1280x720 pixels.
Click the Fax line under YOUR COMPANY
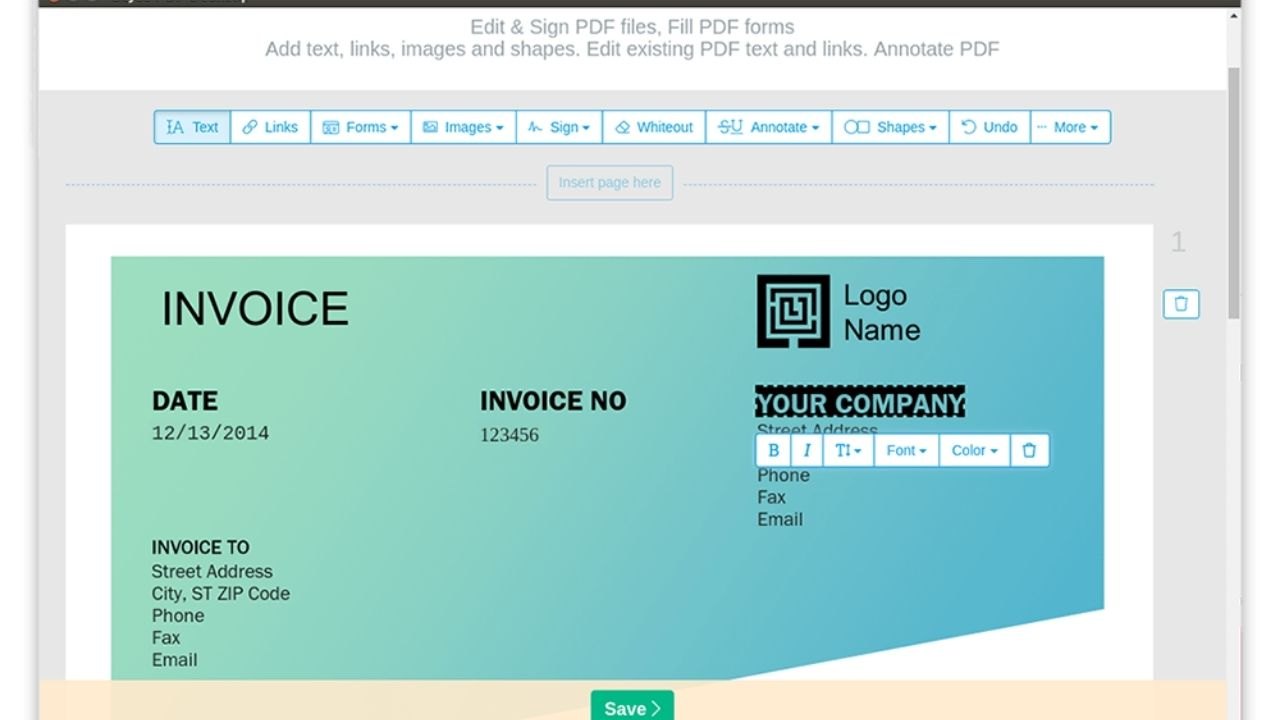pyautogui.click(x=771, y=498)
